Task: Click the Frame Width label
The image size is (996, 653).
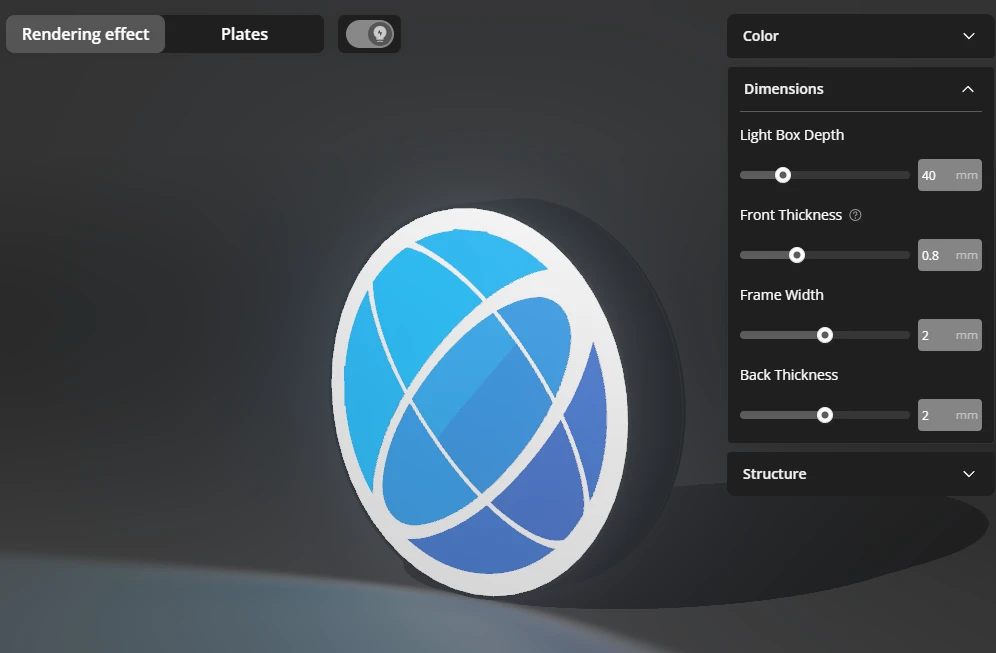Action: pos(782,295)
